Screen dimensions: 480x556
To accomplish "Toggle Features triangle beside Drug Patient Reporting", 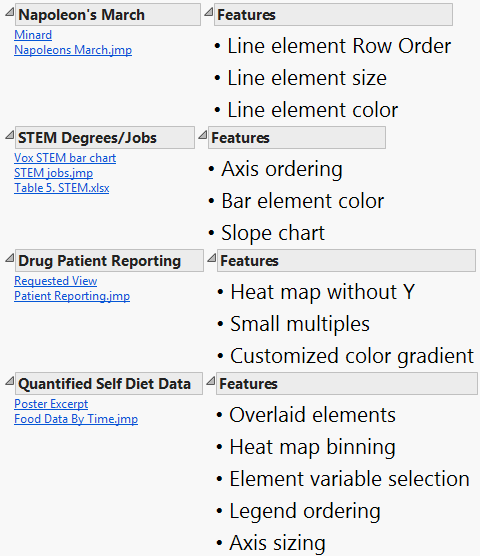I will pos(212,258).
